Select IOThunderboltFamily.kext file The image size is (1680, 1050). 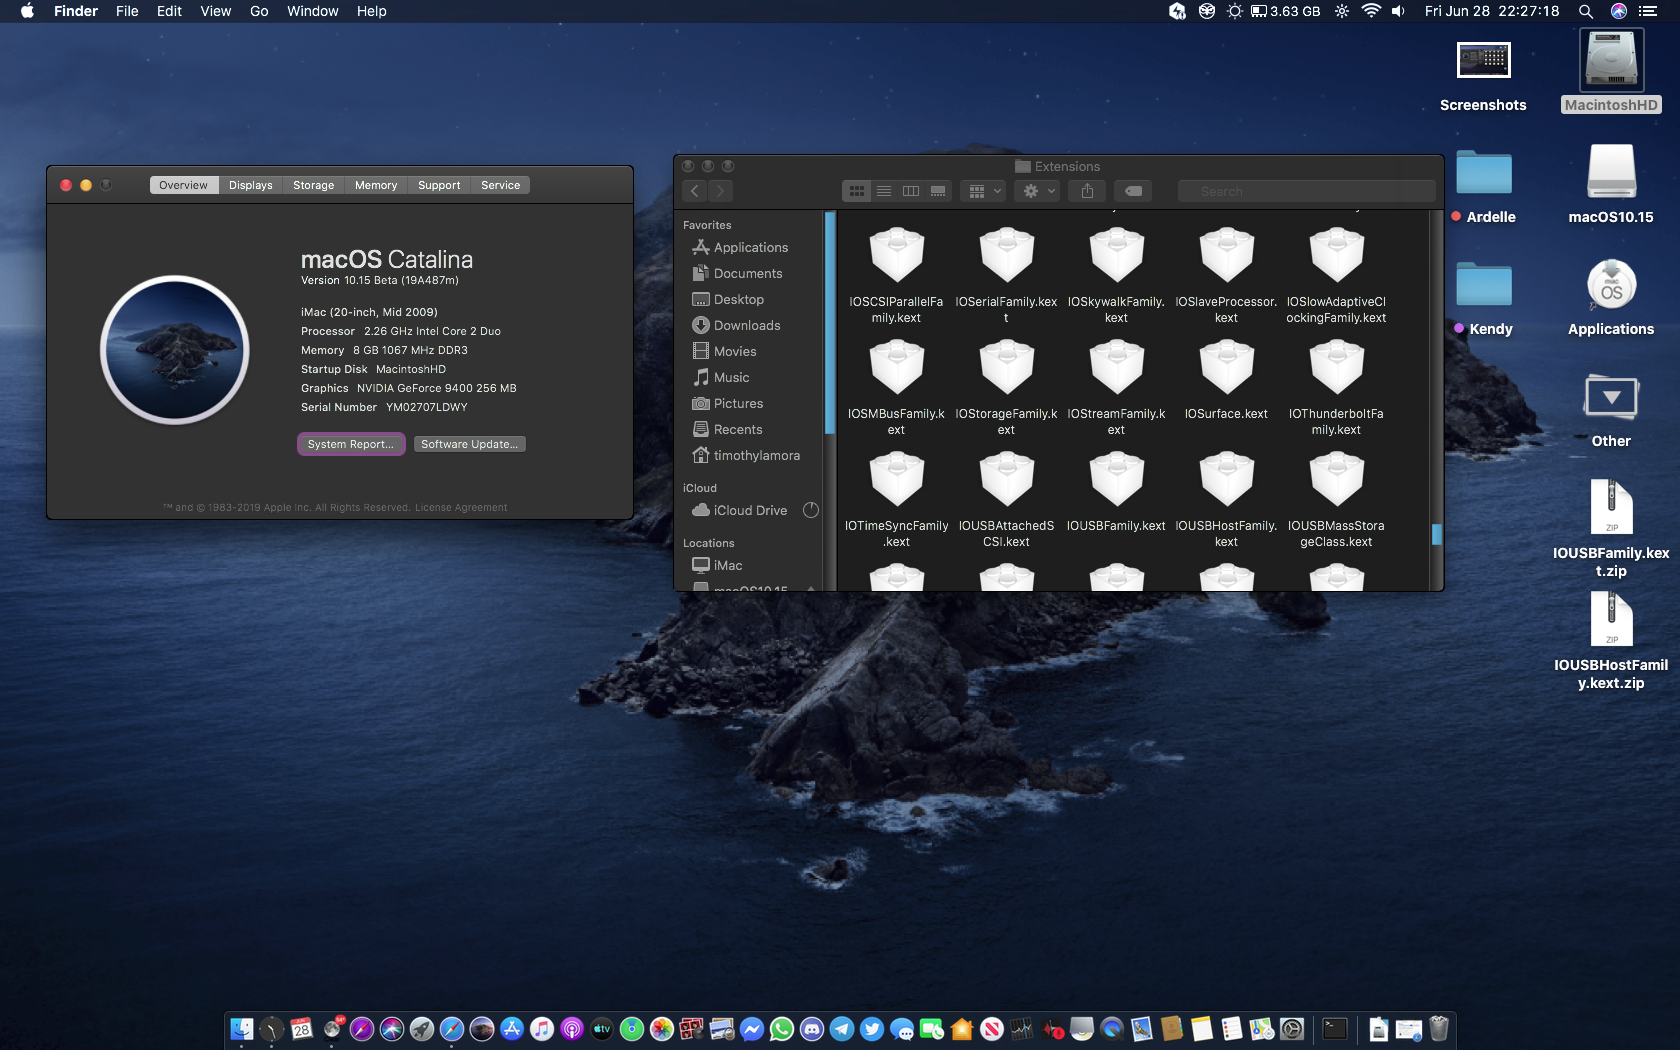tap(1336, 387)
